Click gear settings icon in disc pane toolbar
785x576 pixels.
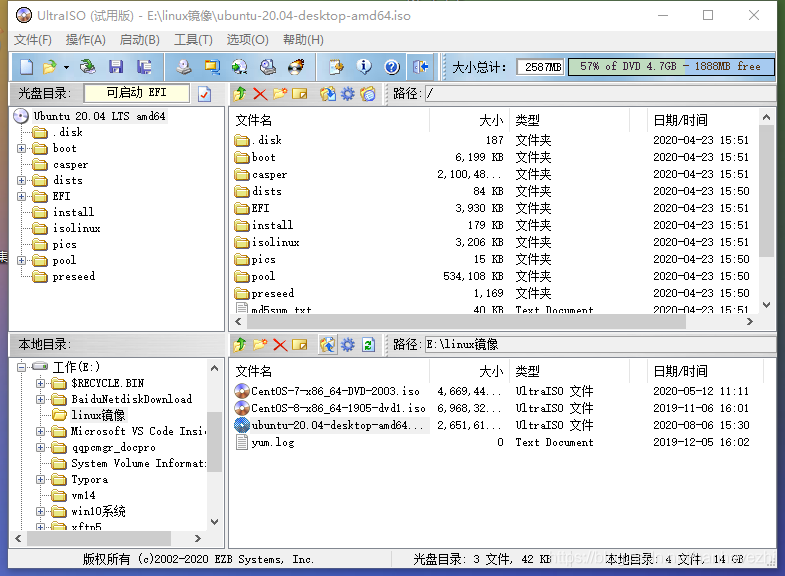[x=347, y=94]
